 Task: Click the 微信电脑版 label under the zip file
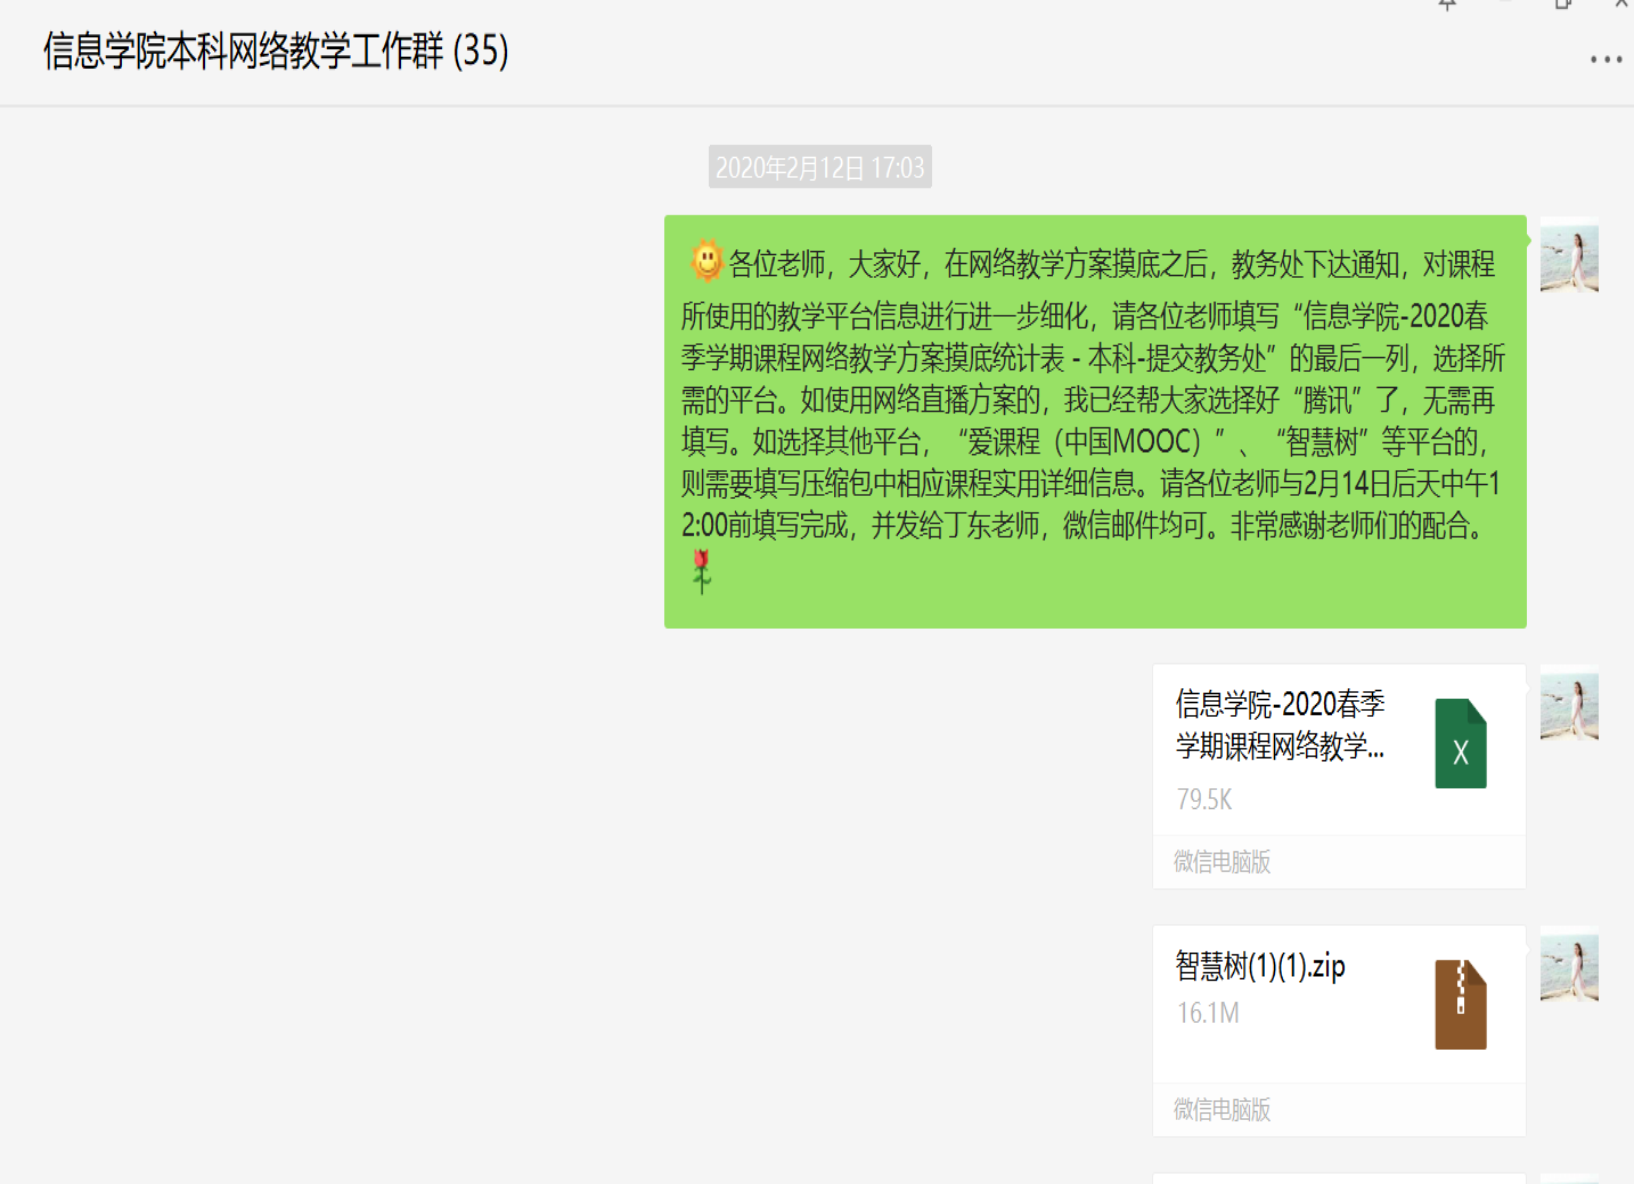1222,1110
